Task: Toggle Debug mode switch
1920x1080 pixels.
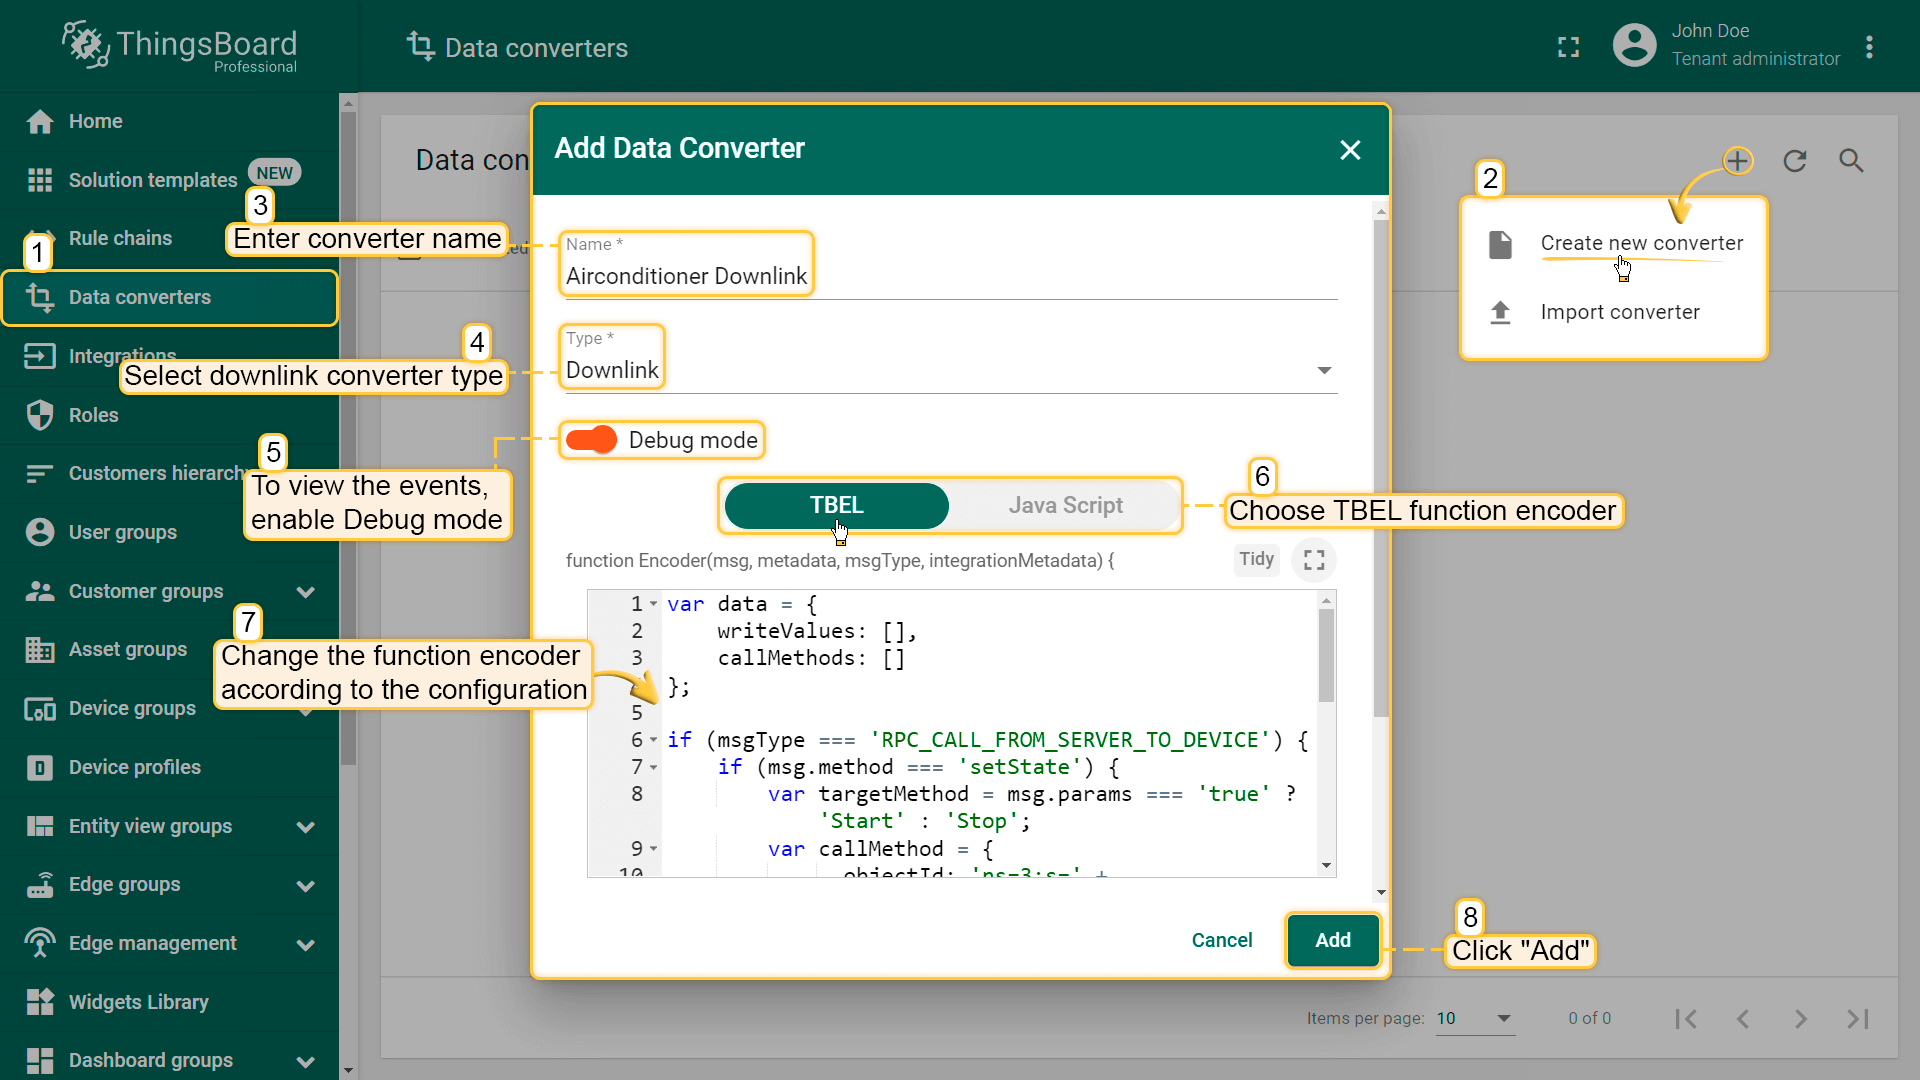Action: pos(592,440)
